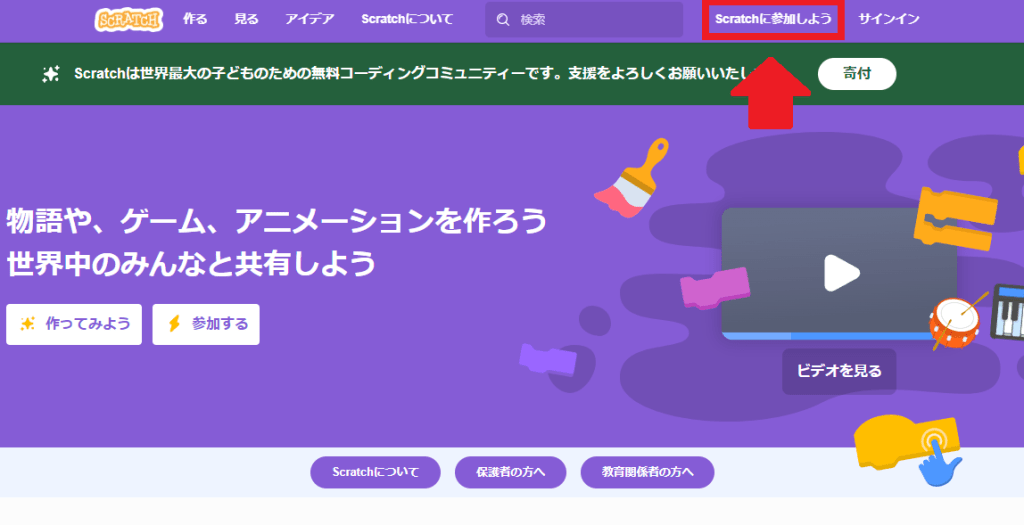Click headline 世界中のみんなと共有しよう

pos(191,264)
